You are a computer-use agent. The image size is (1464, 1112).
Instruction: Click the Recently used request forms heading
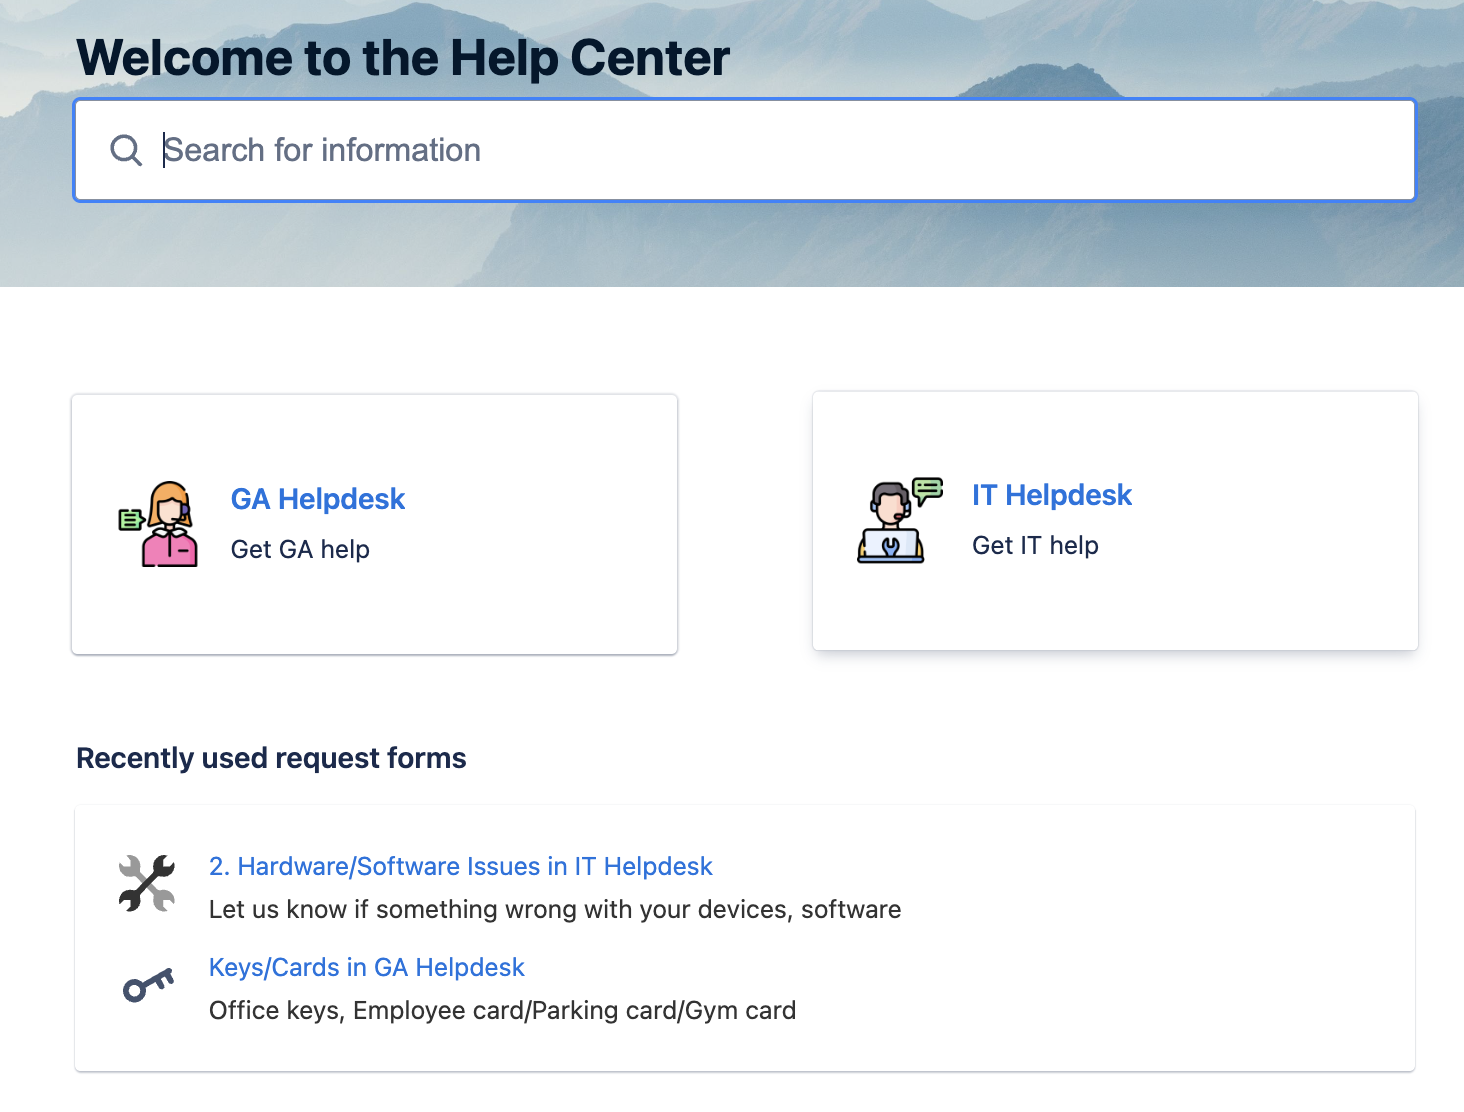click(270, 758)
